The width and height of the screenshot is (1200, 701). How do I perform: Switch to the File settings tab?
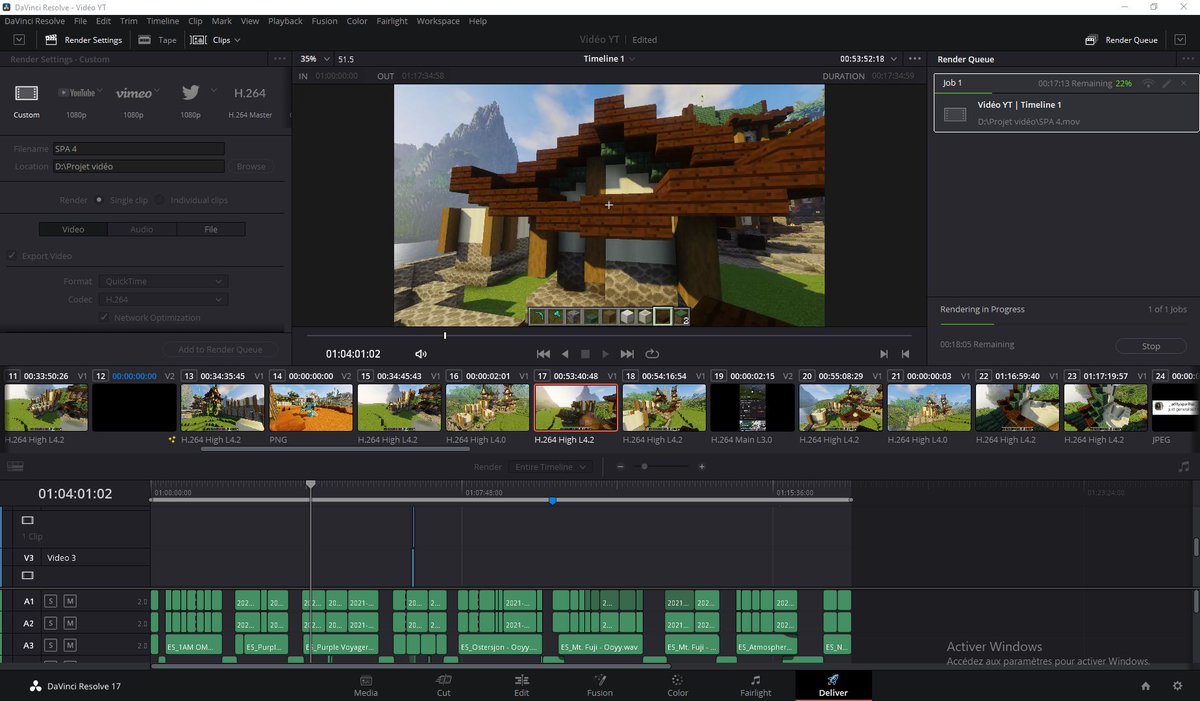tap(211, 229)
